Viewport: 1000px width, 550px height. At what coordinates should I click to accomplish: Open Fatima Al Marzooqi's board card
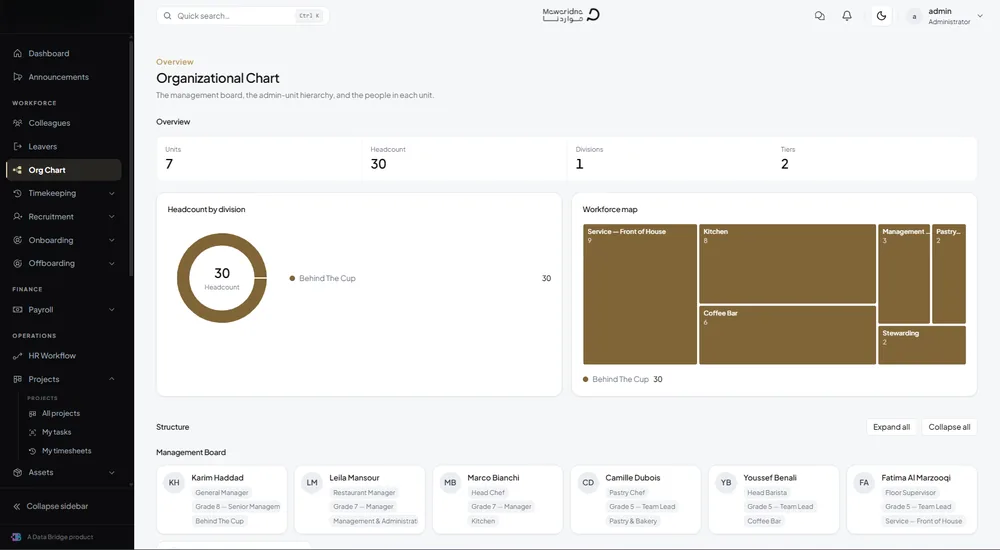pos(912,500)
